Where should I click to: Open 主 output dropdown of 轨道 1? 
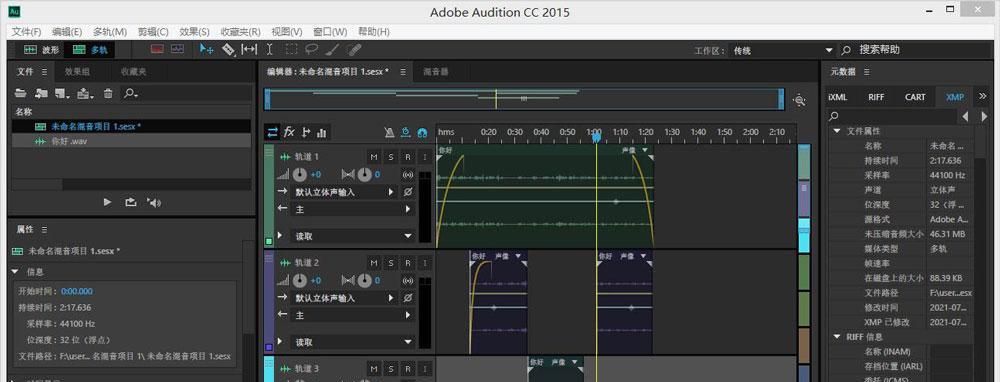pyautogui.click(x=352, y=209)
